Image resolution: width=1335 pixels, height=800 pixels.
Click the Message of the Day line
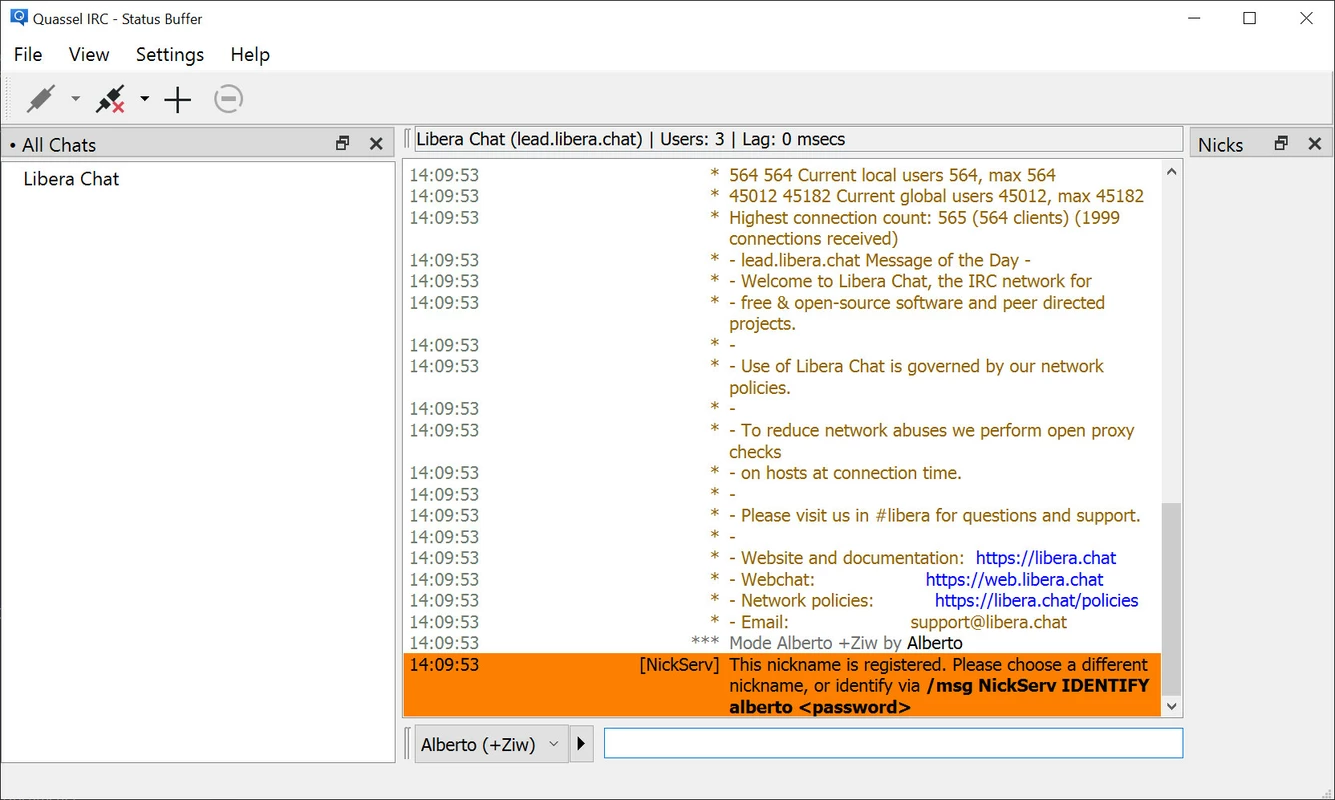(x=880, y=260)
